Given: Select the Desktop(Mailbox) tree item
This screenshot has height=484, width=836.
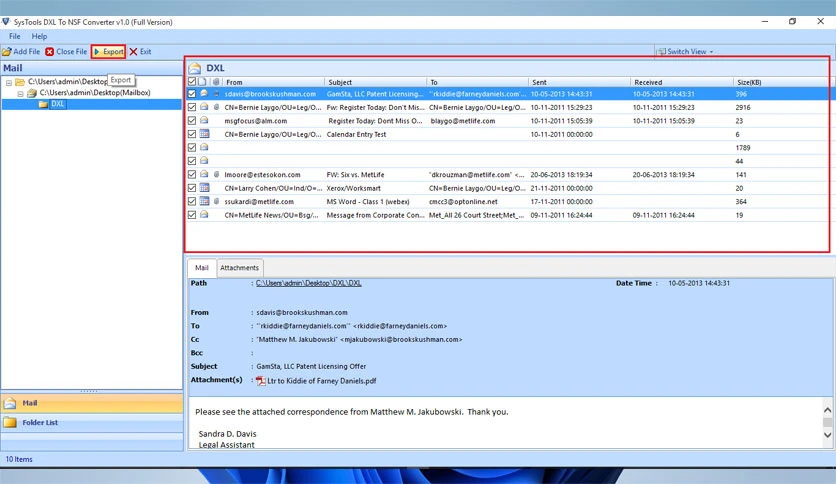Looking at the screenshot, I should pos(95,93).
